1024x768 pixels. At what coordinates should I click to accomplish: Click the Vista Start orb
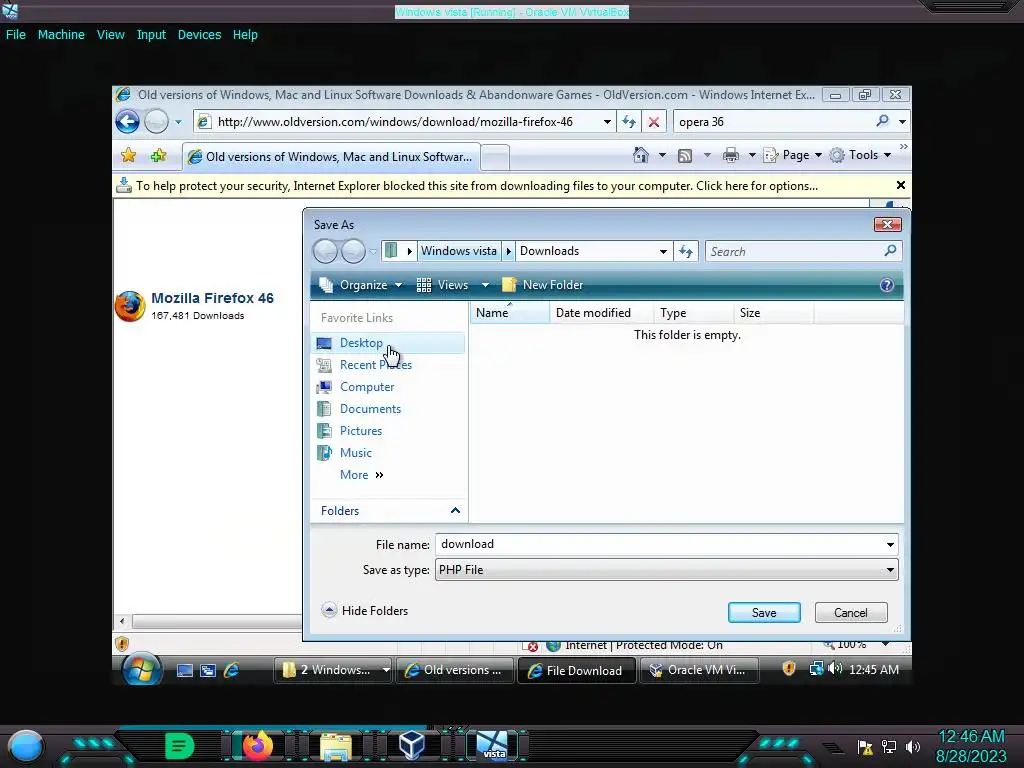(142, 669)
